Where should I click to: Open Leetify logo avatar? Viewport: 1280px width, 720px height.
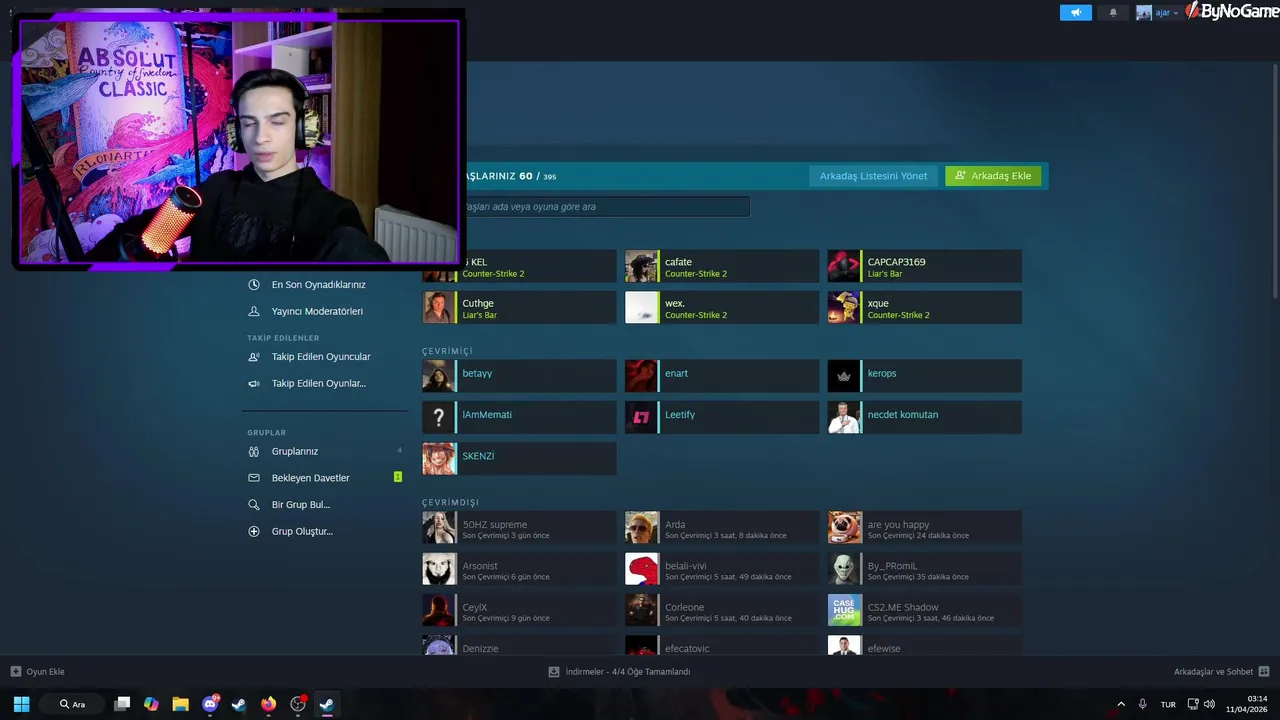pos(642,417)
